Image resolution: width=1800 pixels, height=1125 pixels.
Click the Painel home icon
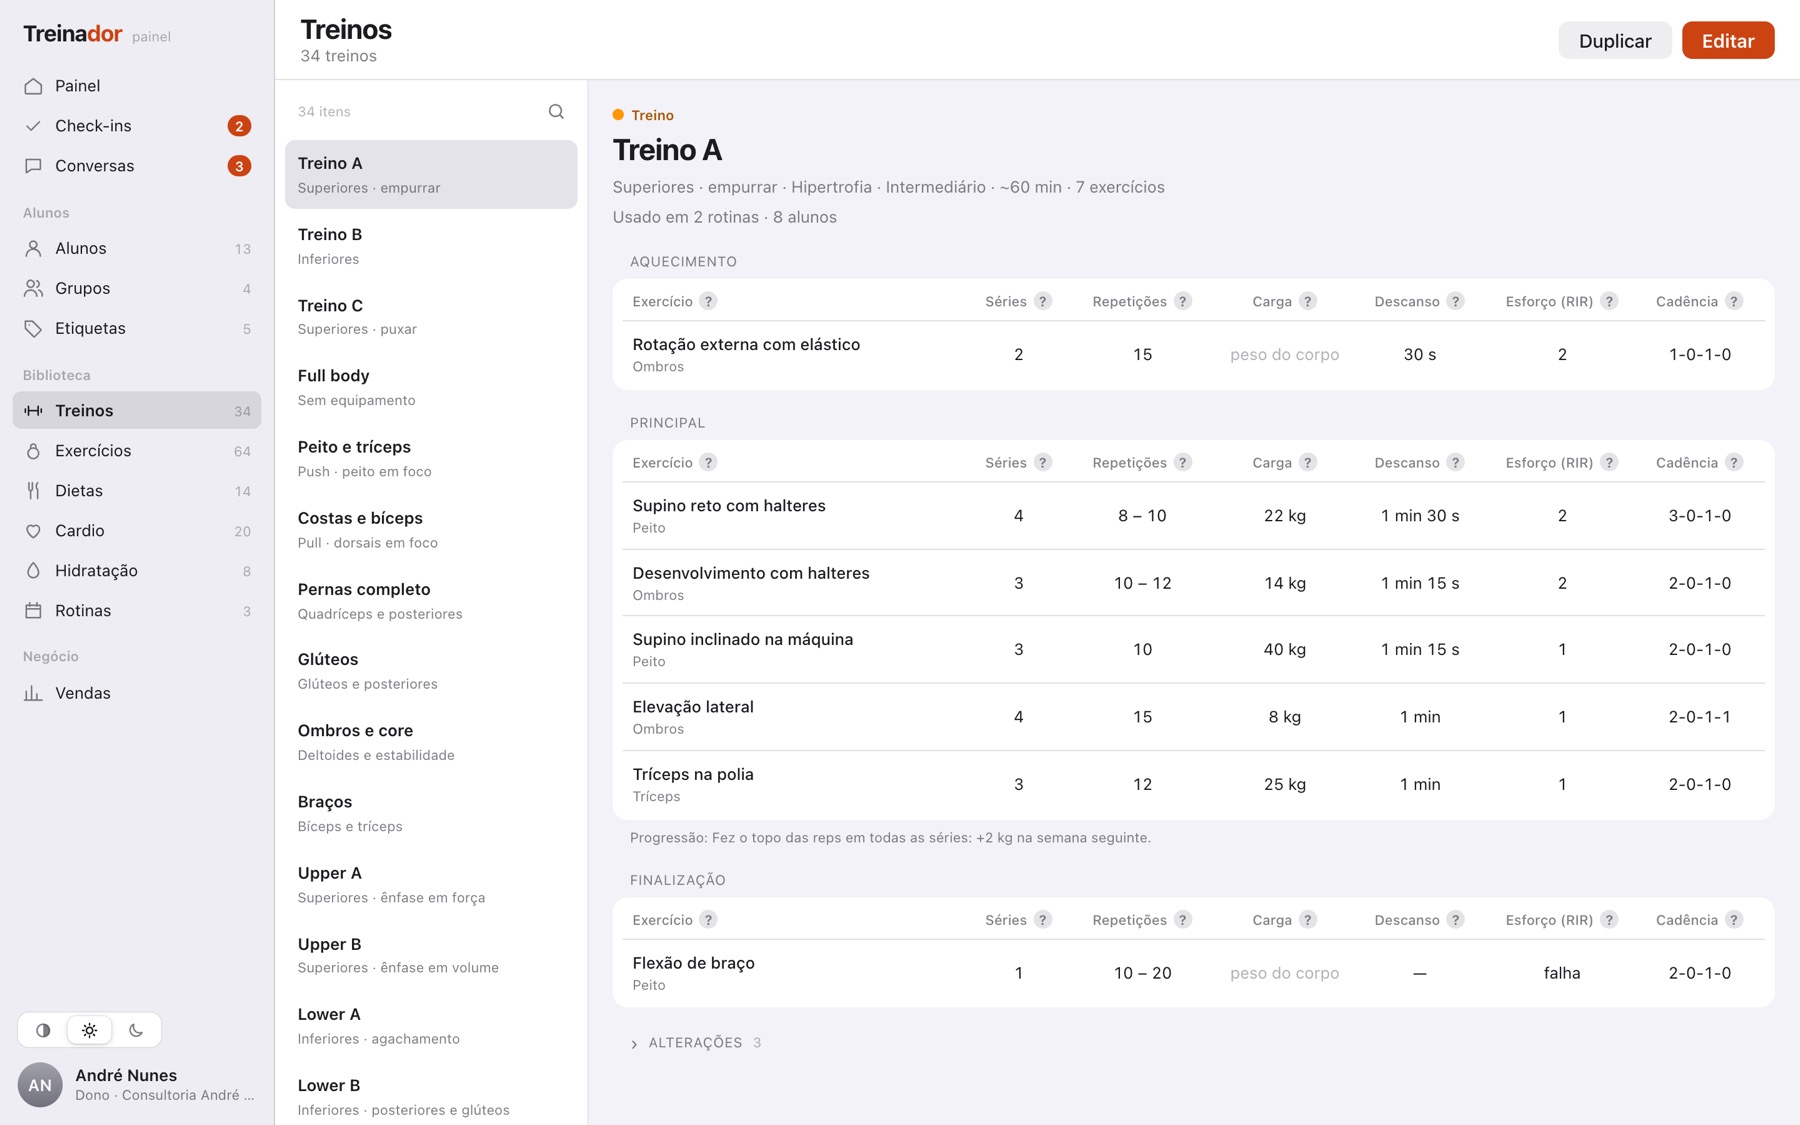point(33,86)
